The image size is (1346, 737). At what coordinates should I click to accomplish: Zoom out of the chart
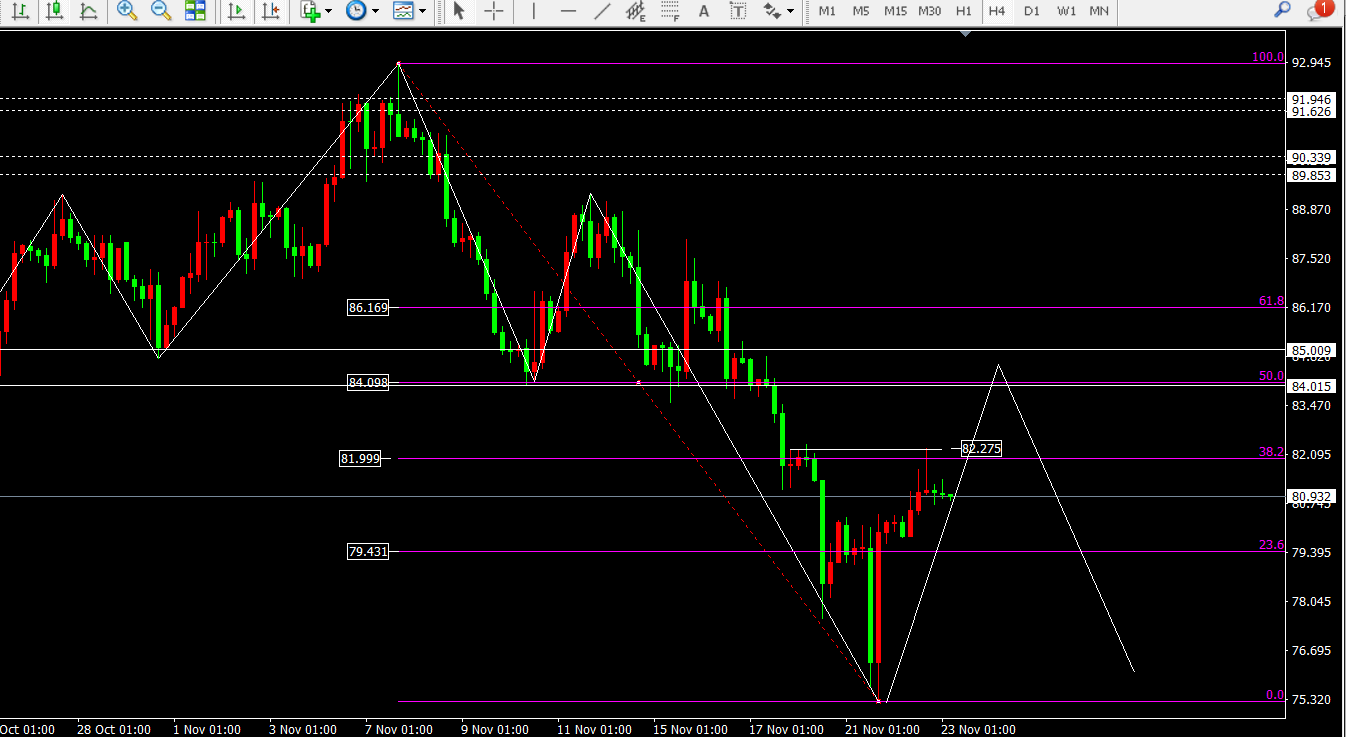[160, 11]
